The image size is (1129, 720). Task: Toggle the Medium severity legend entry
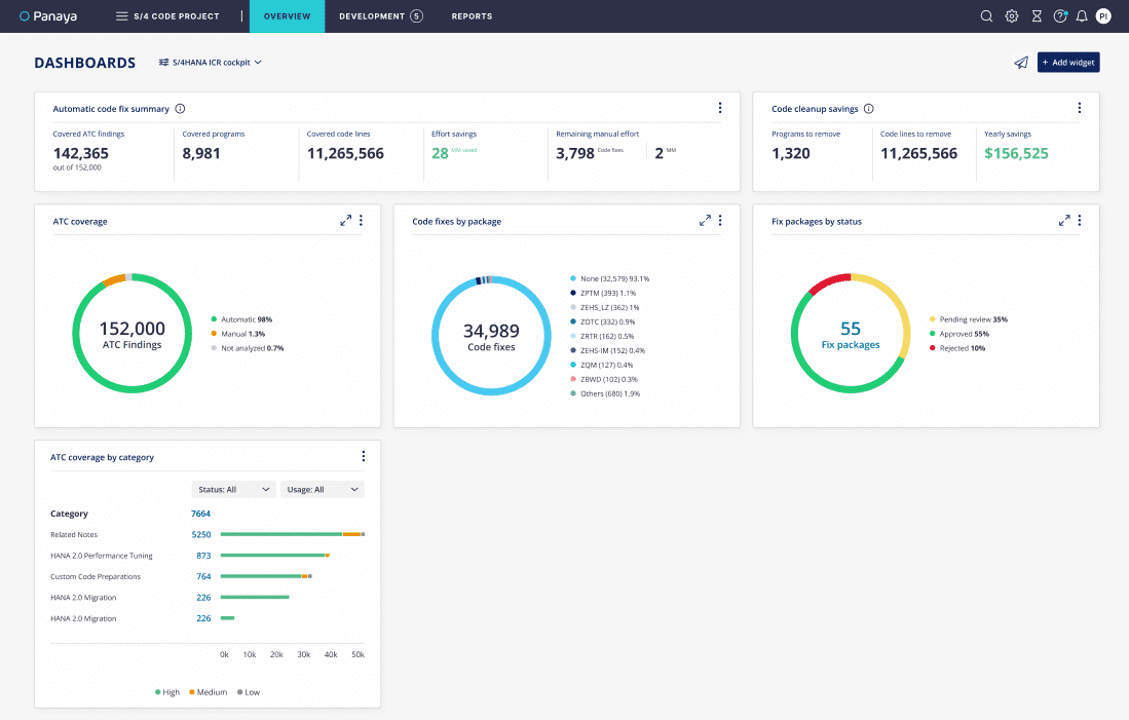click(x=208, y=692)
